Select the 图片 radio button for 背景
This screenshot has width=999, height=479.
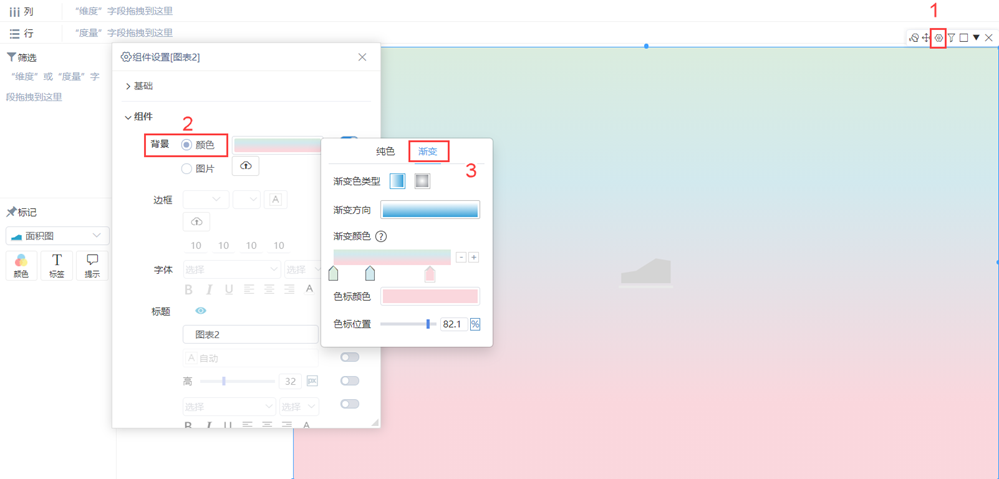click(x=187, y=169)
